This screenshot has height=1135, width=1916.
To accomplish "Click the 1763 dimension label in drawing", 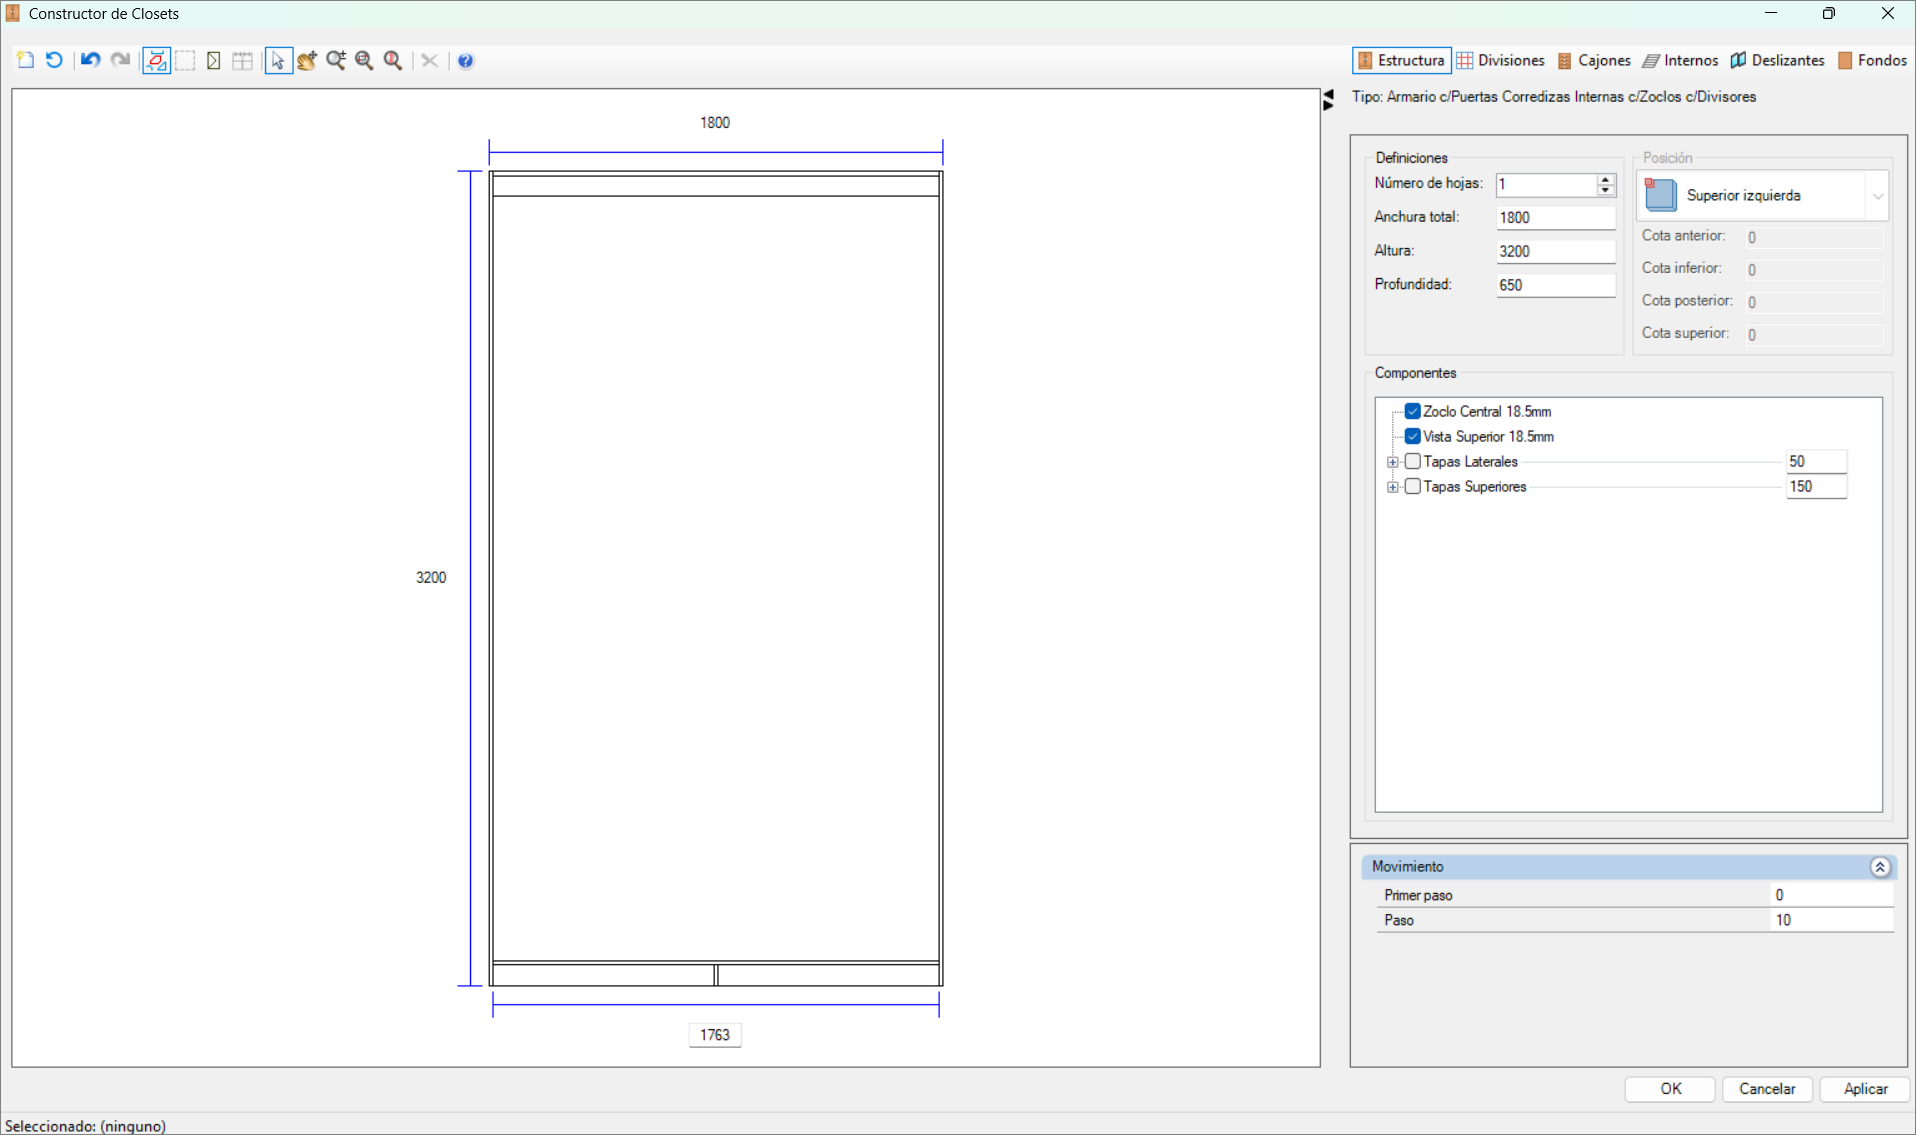I will coord(715,1035).
